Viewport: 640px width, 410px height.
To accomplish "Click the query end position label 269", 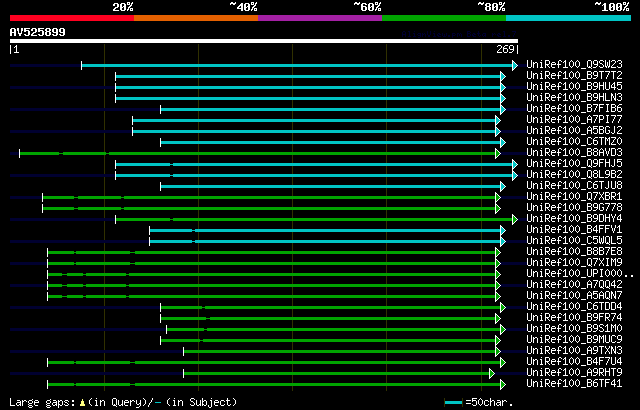I will coord(505,49).
